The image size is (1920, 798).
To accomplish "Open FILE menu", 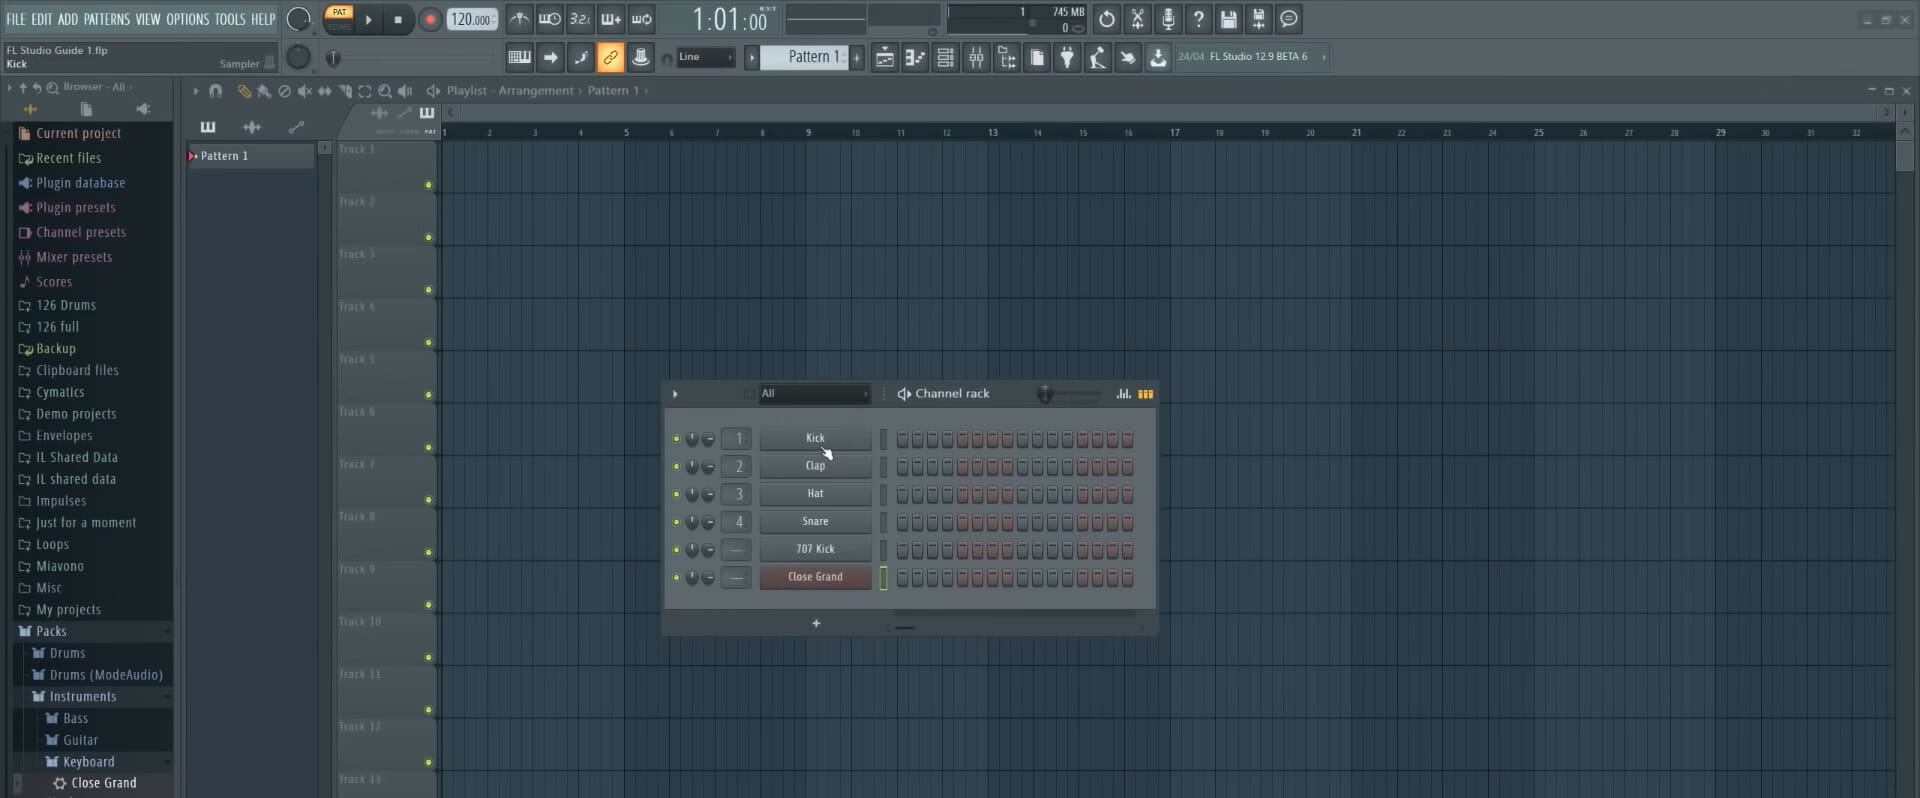I will [x=15, y=19].
